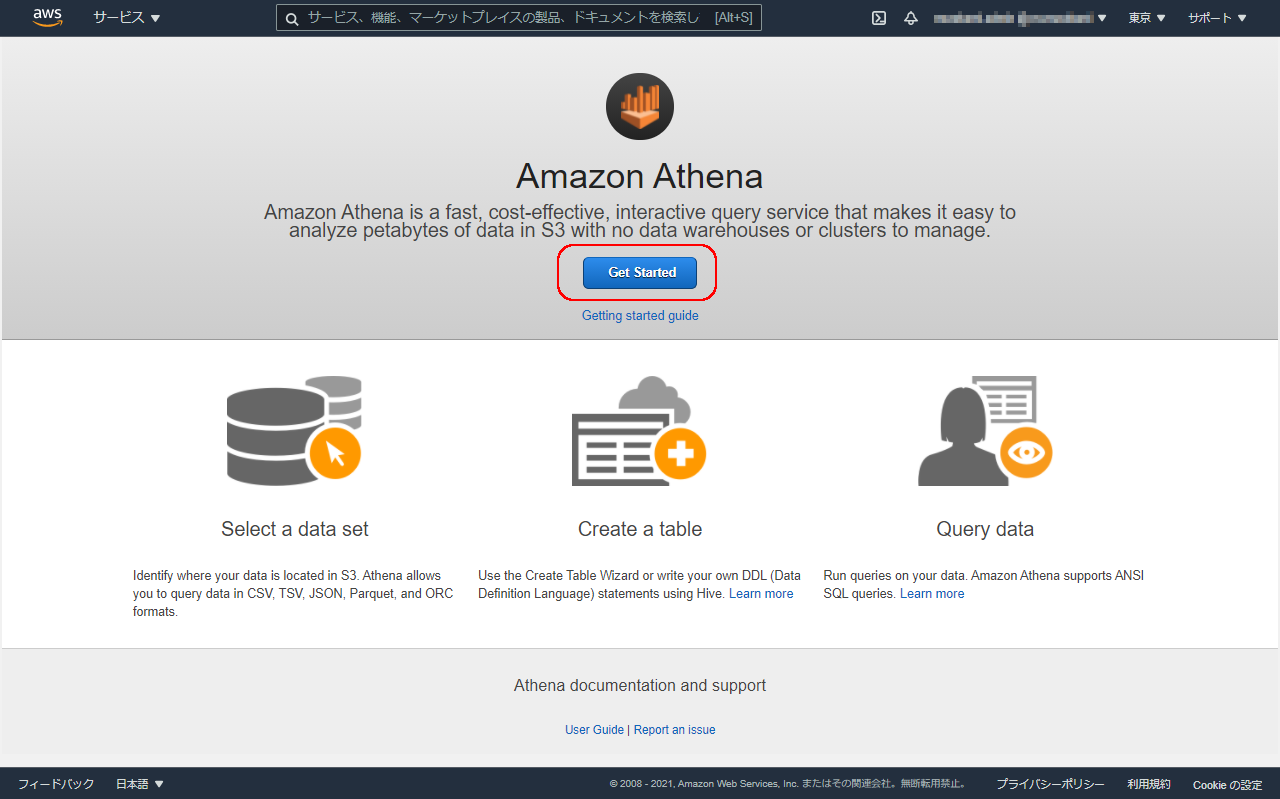1280x799 pixels.
Task: Open Learn more under Create a table
Action: click(761, 593)
